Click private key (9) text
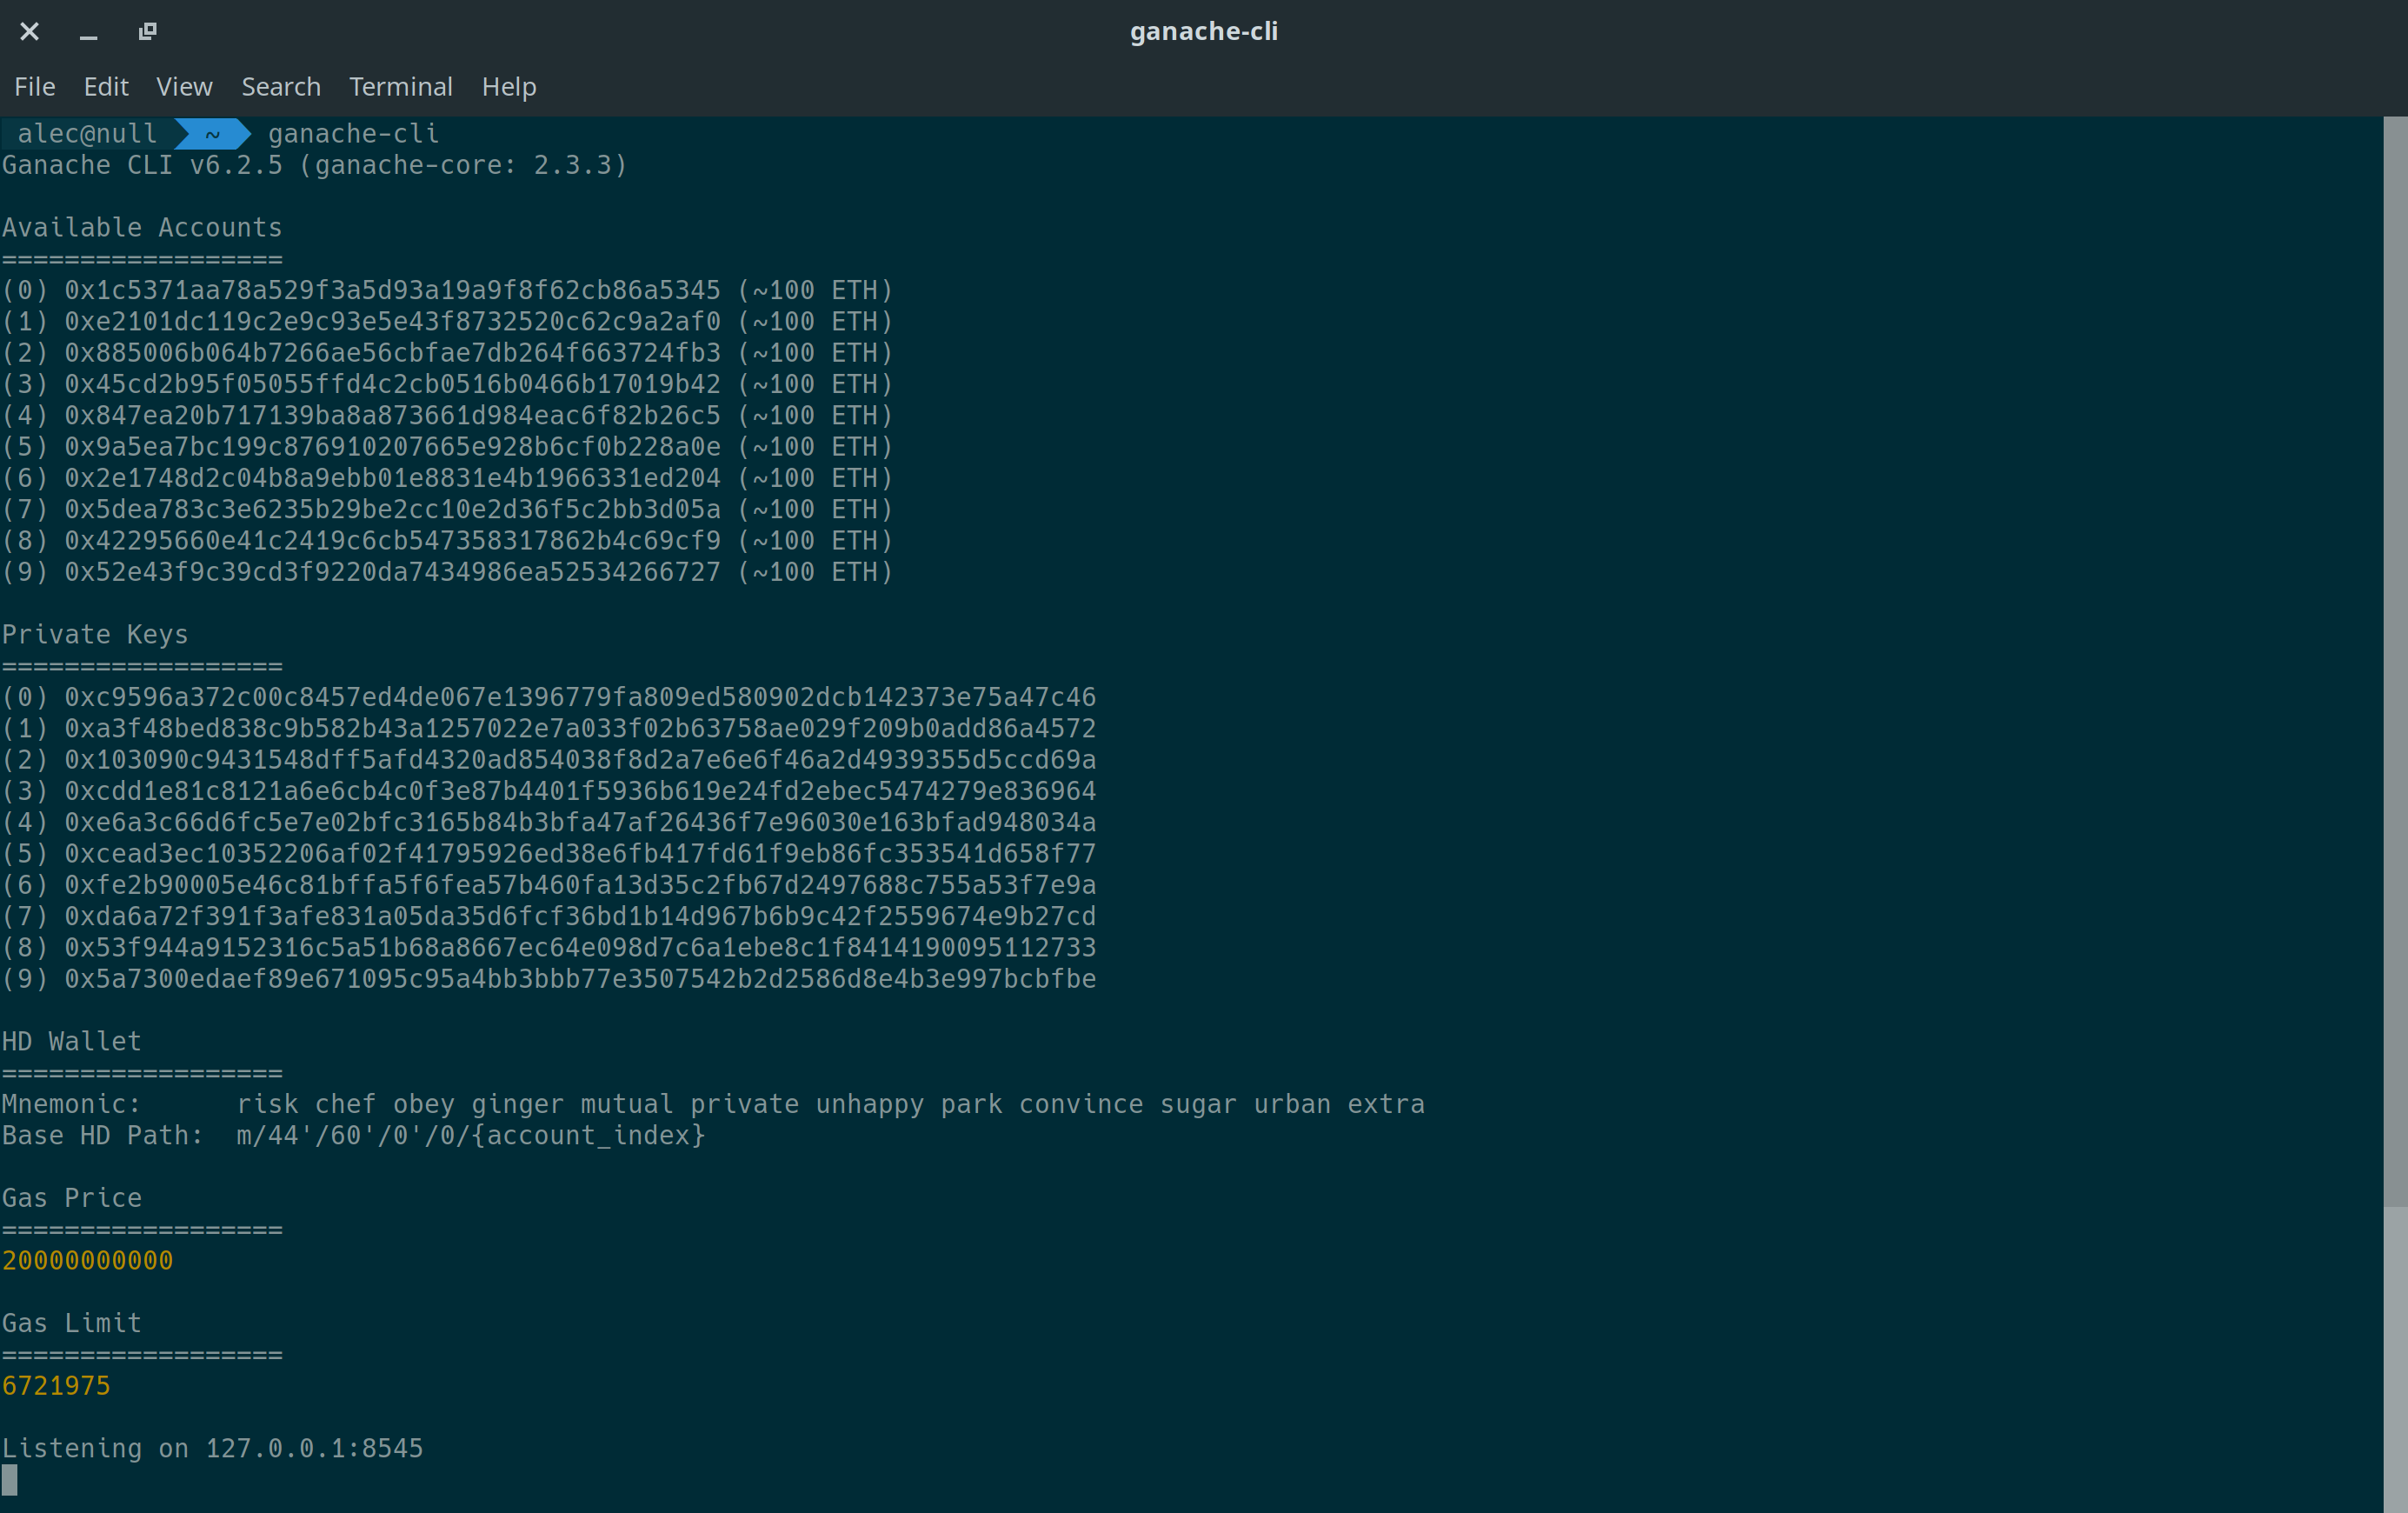This screenshot has width=2408, height=1513. coord(580,979)
